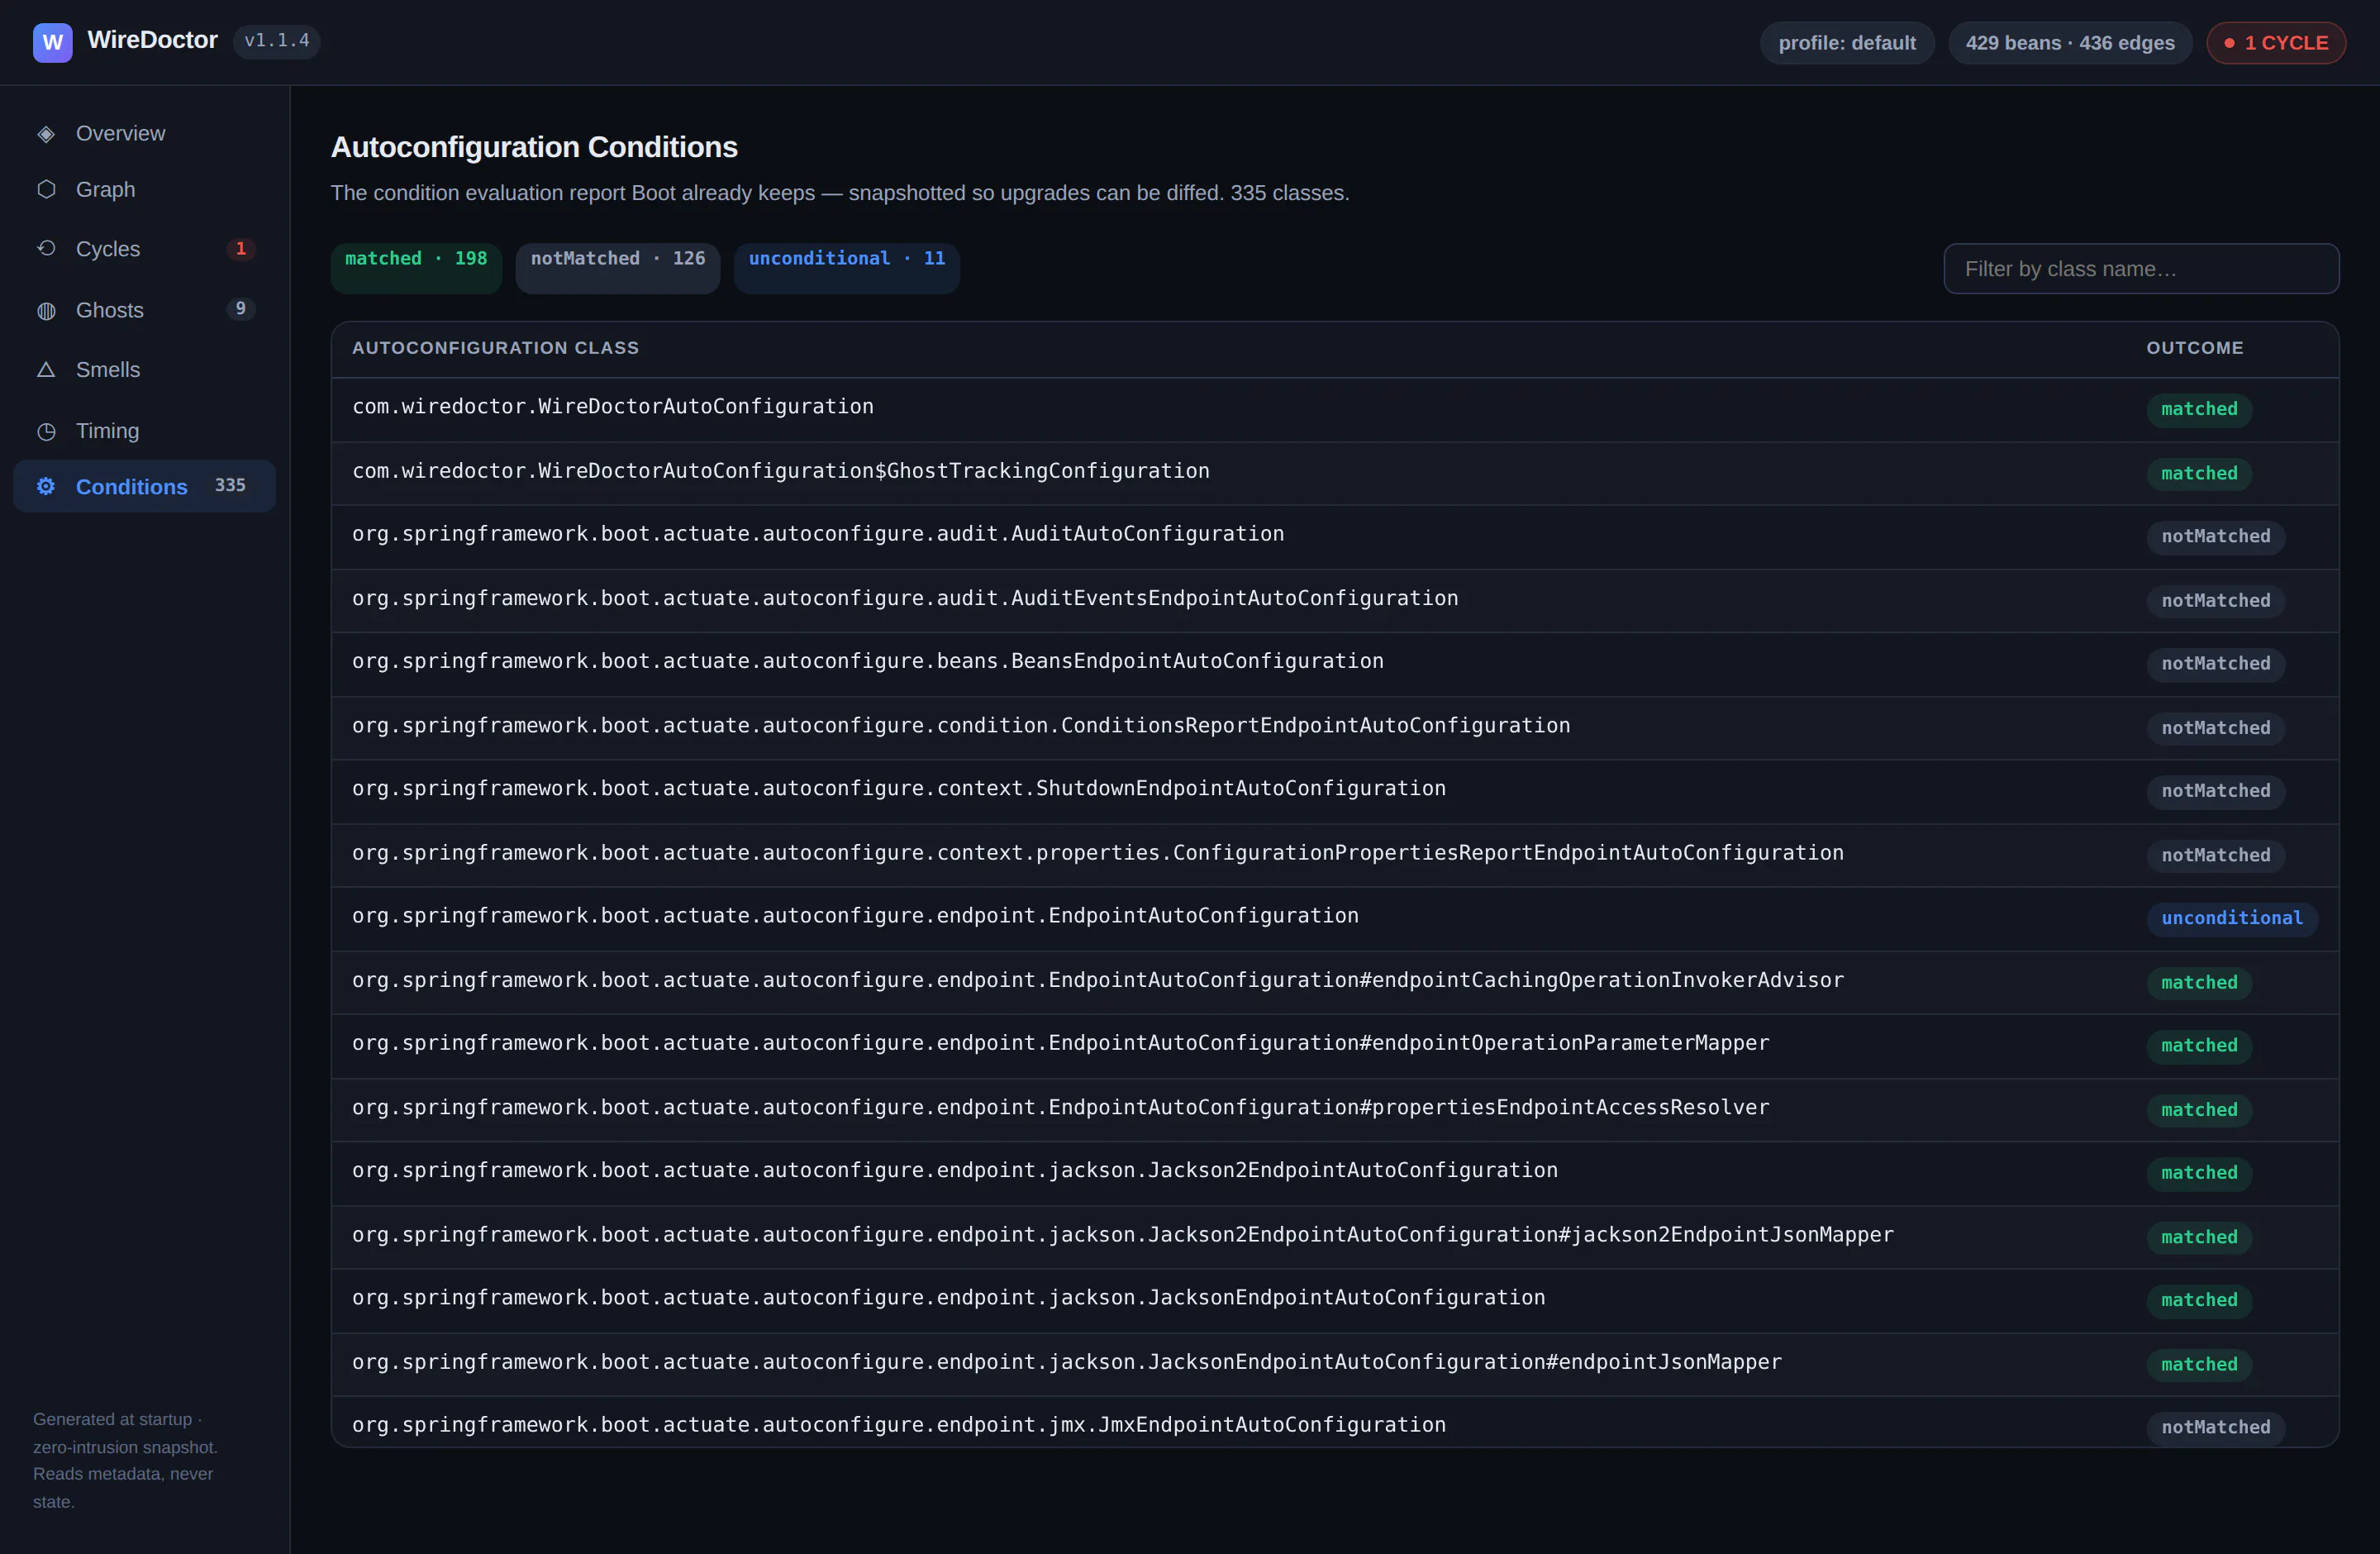Screen dimensions: 2380x1554
Task: Click the profile: default pill
Action: point(1847,43)
